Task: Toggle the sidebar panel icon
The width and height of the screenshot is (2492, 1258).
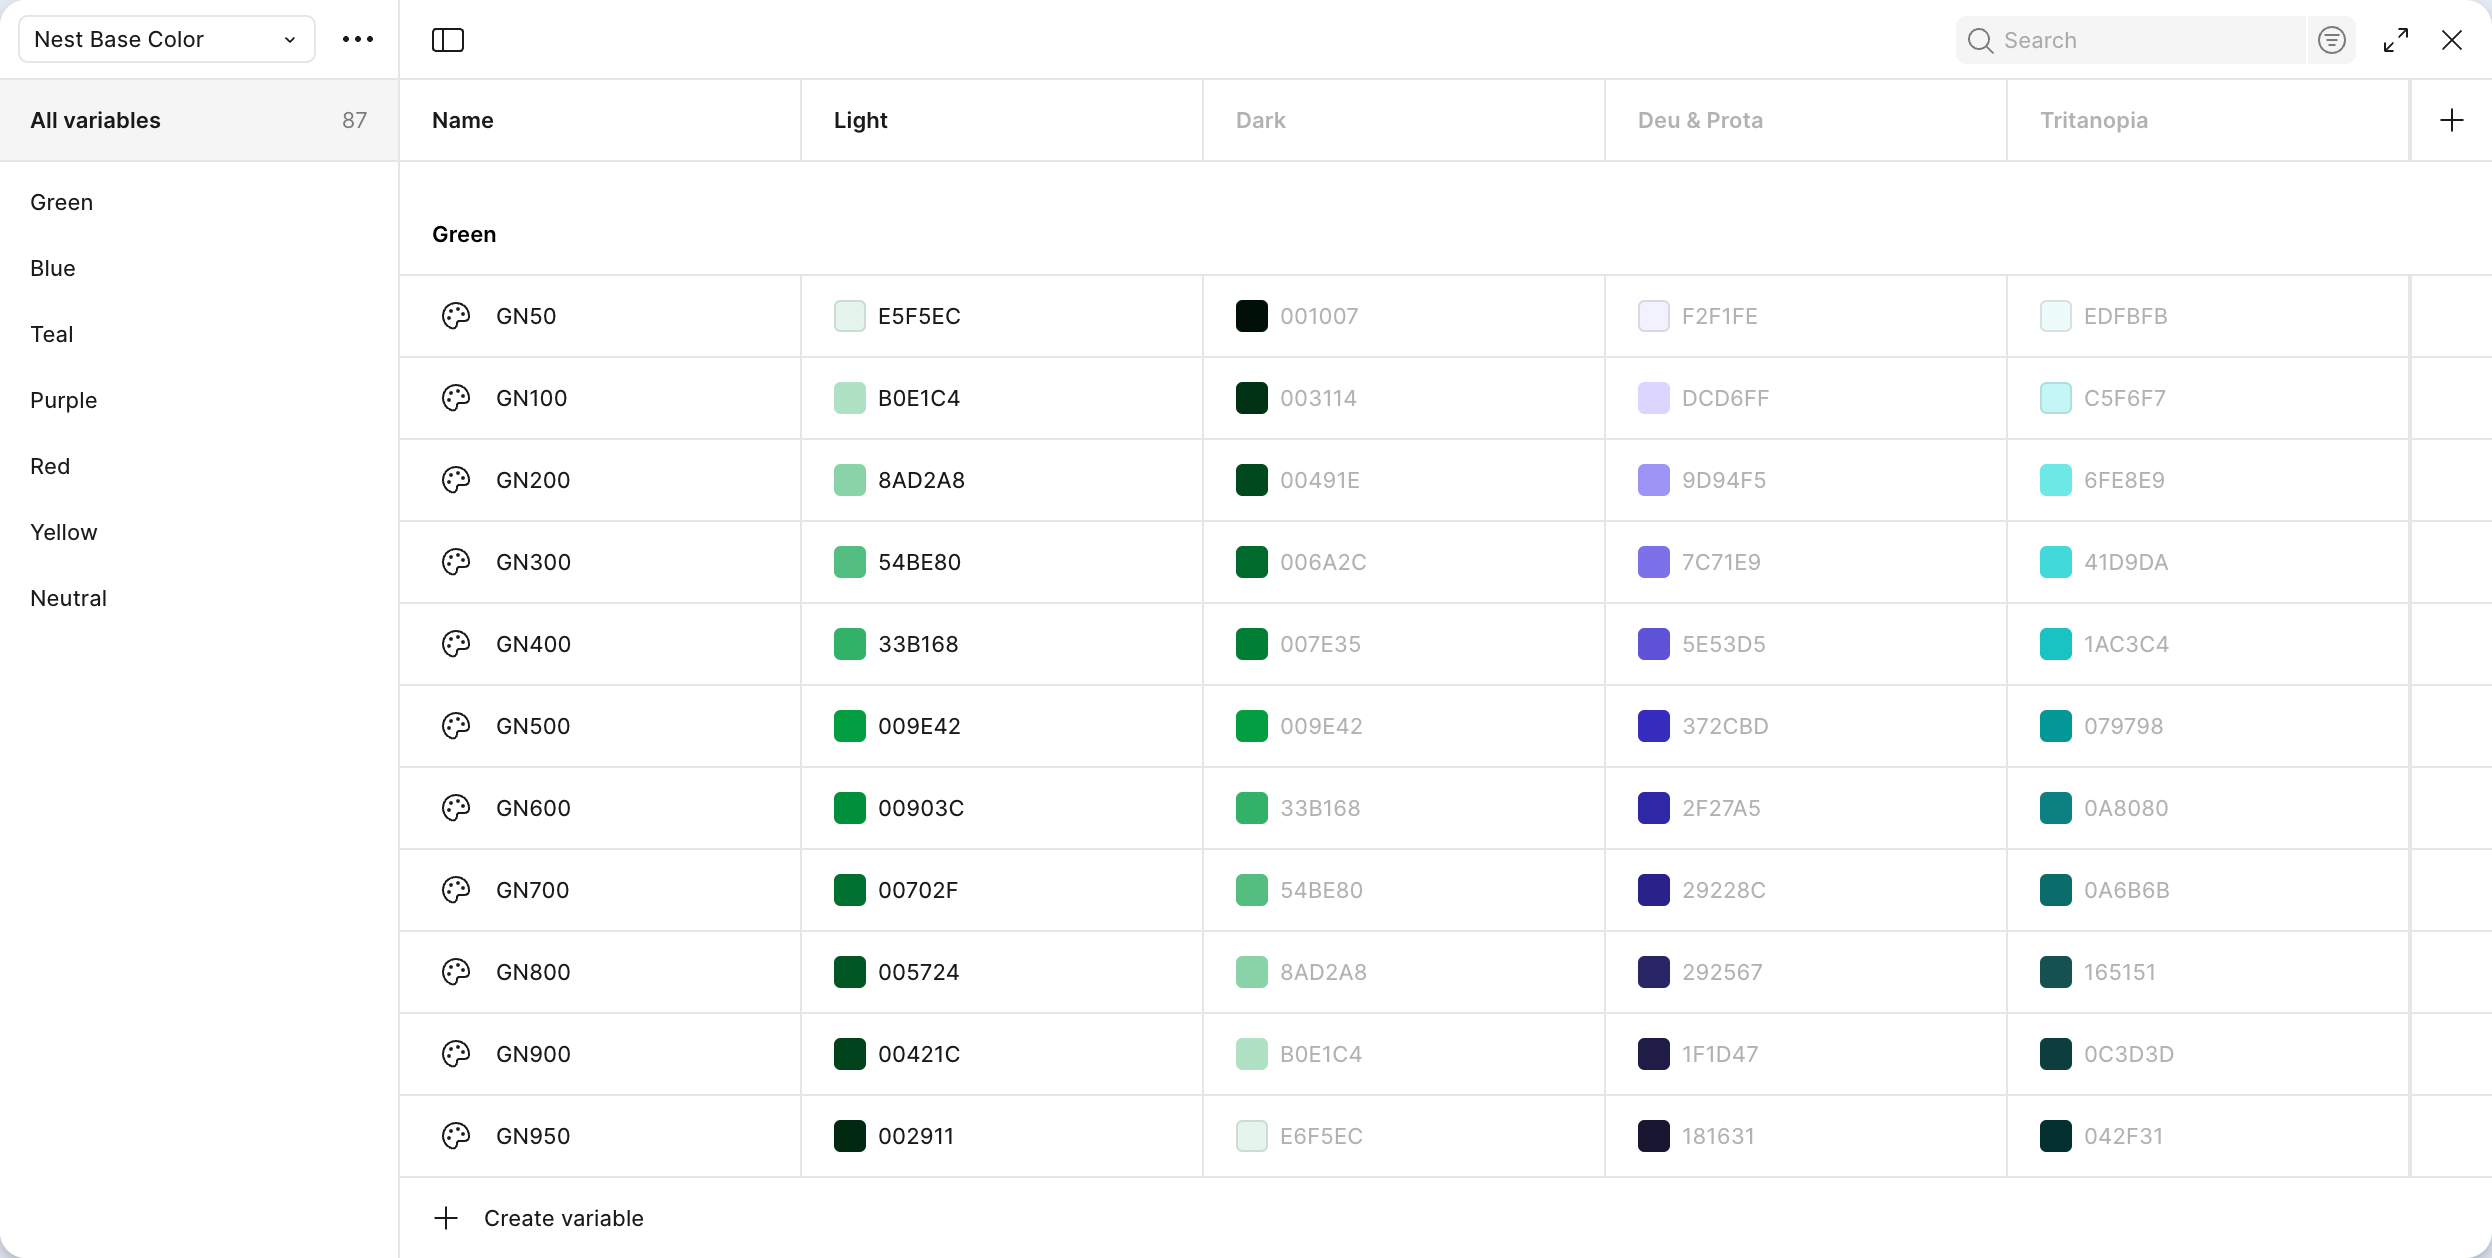Action: tap(448, 40)
